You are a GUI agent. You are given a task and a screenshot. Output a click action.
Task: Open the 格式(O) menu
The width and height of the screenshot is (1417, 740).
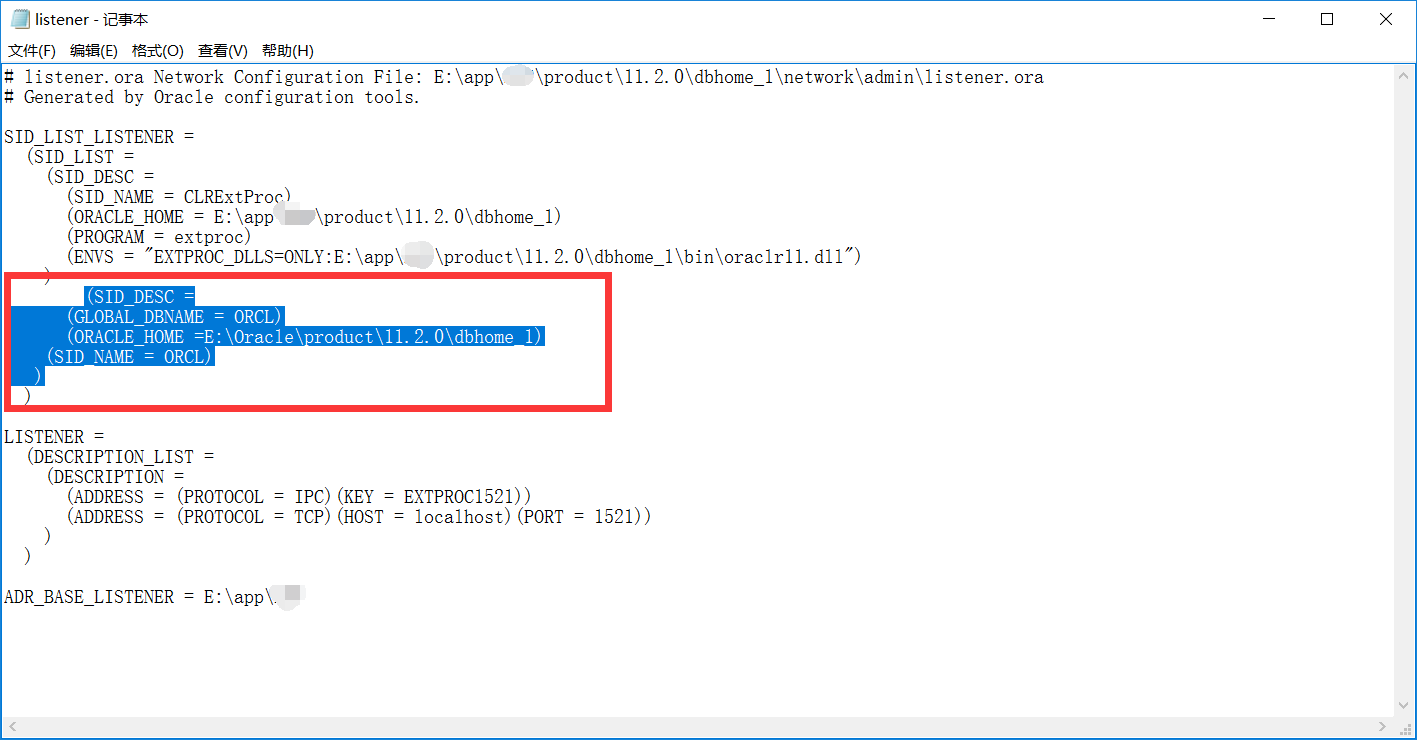click(156, 50)
